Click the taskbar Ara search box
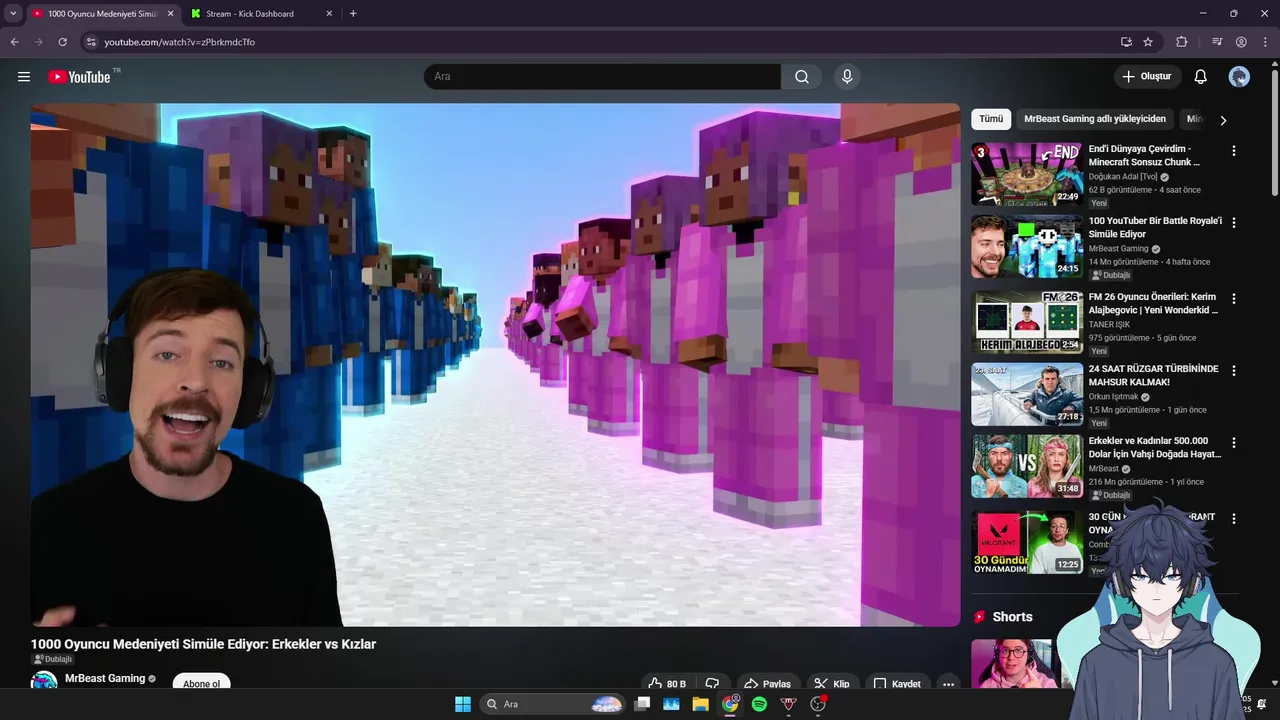Viewport: 1280px width, 720px height. tap(553, 704)
